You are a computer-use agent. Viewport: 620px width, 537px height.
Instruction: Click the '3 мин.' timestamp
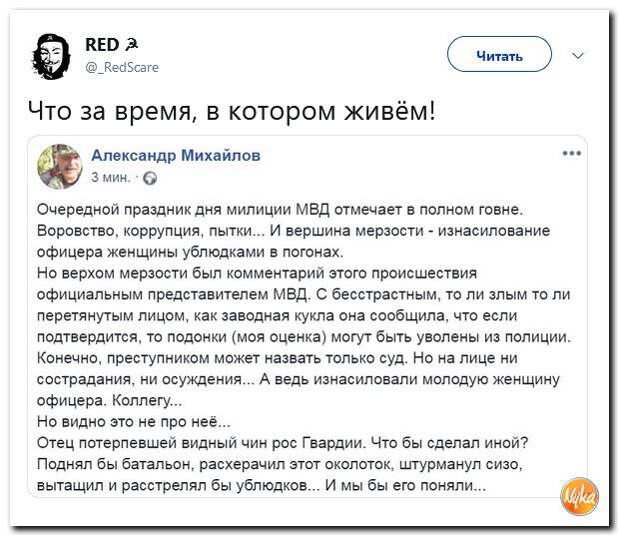[111, 178]
